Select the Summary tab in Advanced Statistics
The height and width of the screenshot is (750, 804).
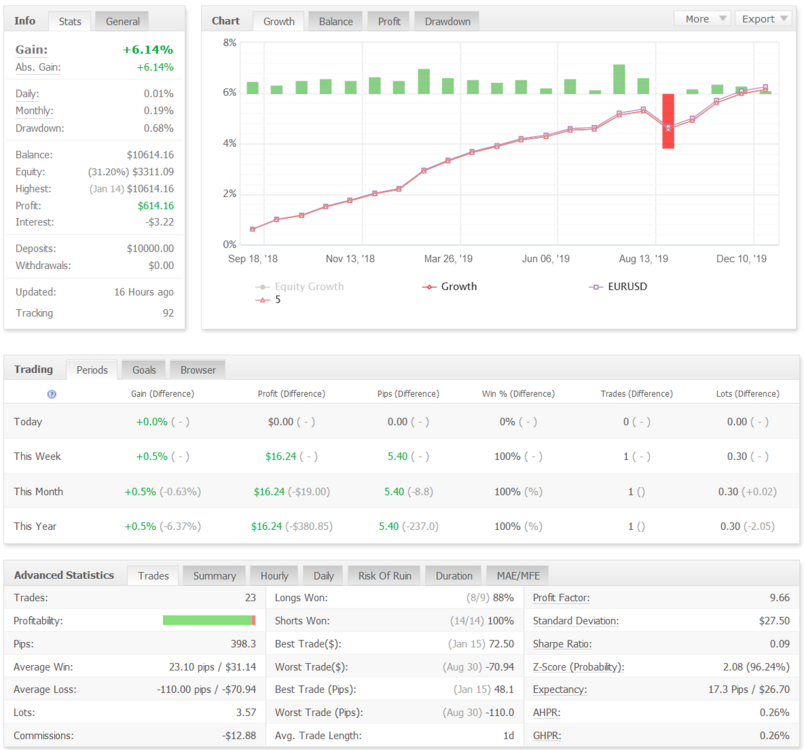(214, 576)
